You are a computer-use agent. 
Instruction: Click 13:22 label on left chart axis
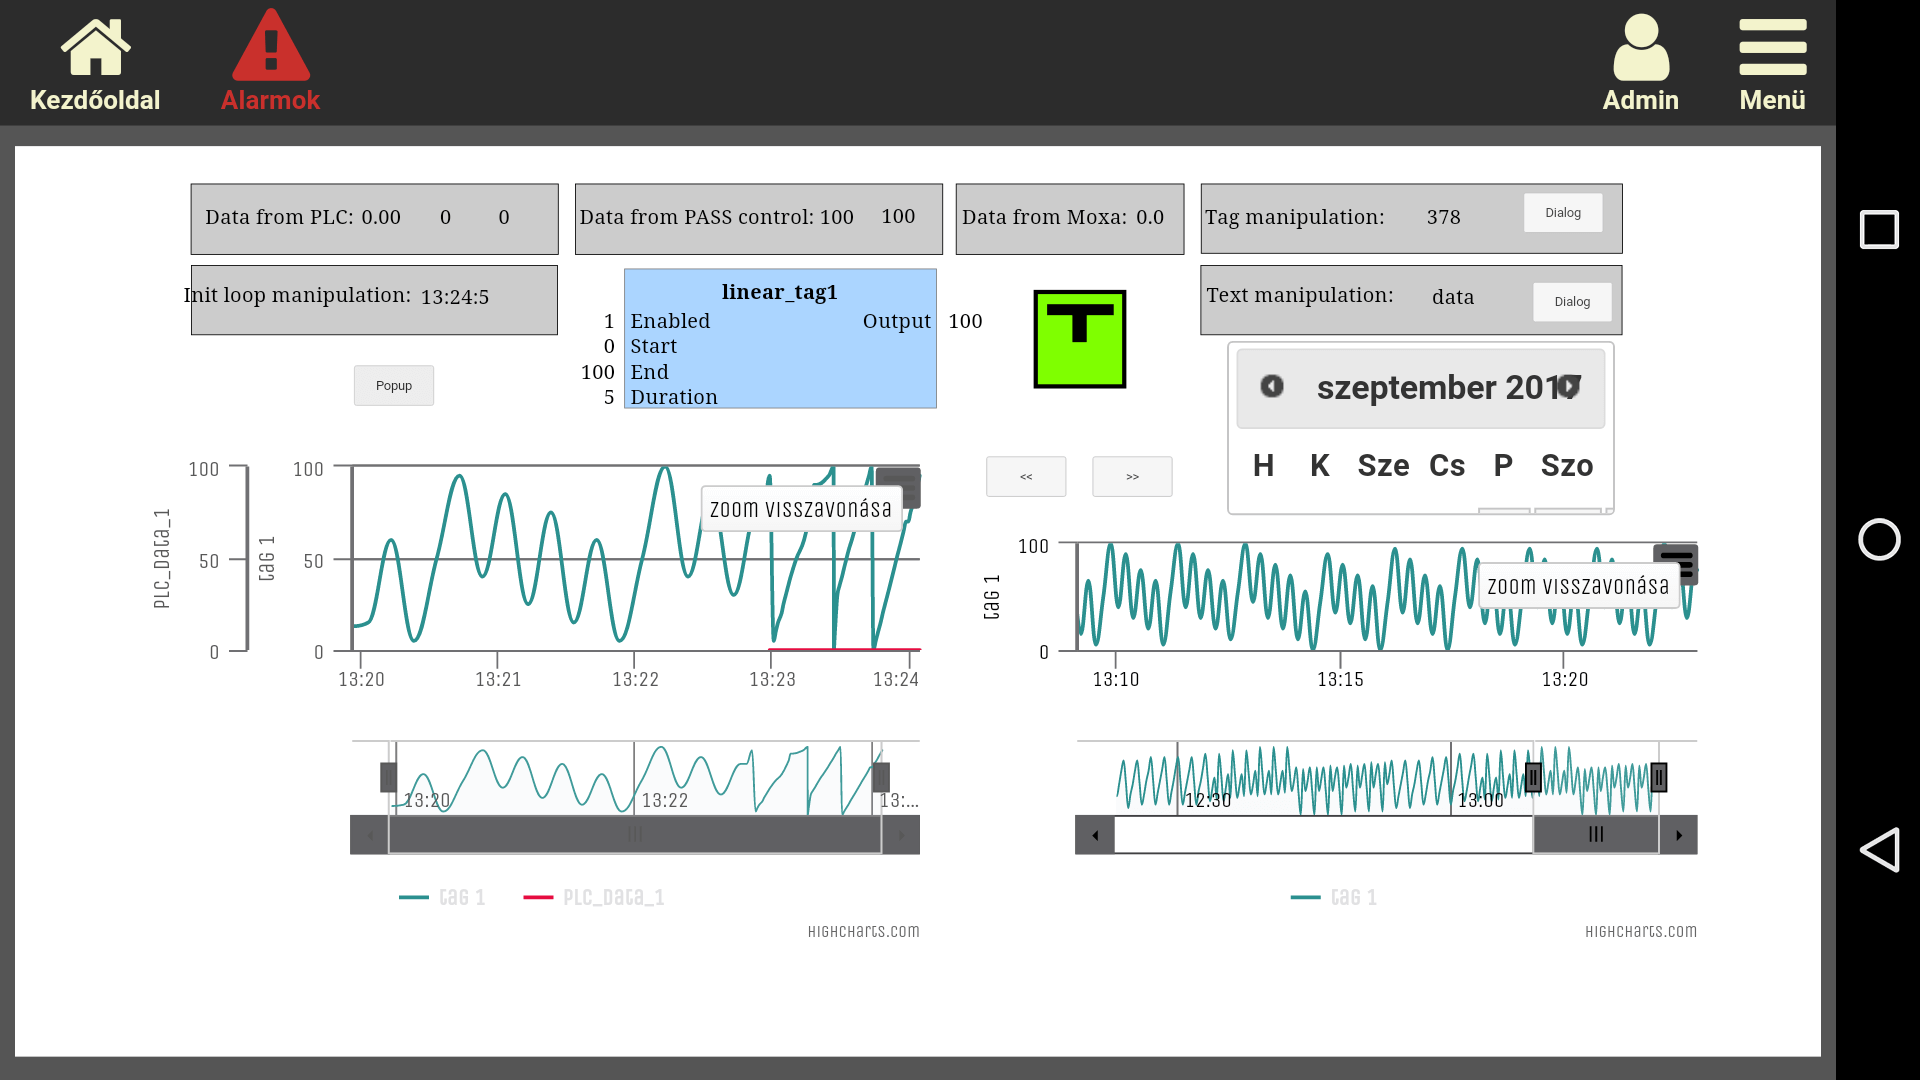pos(636,680)
